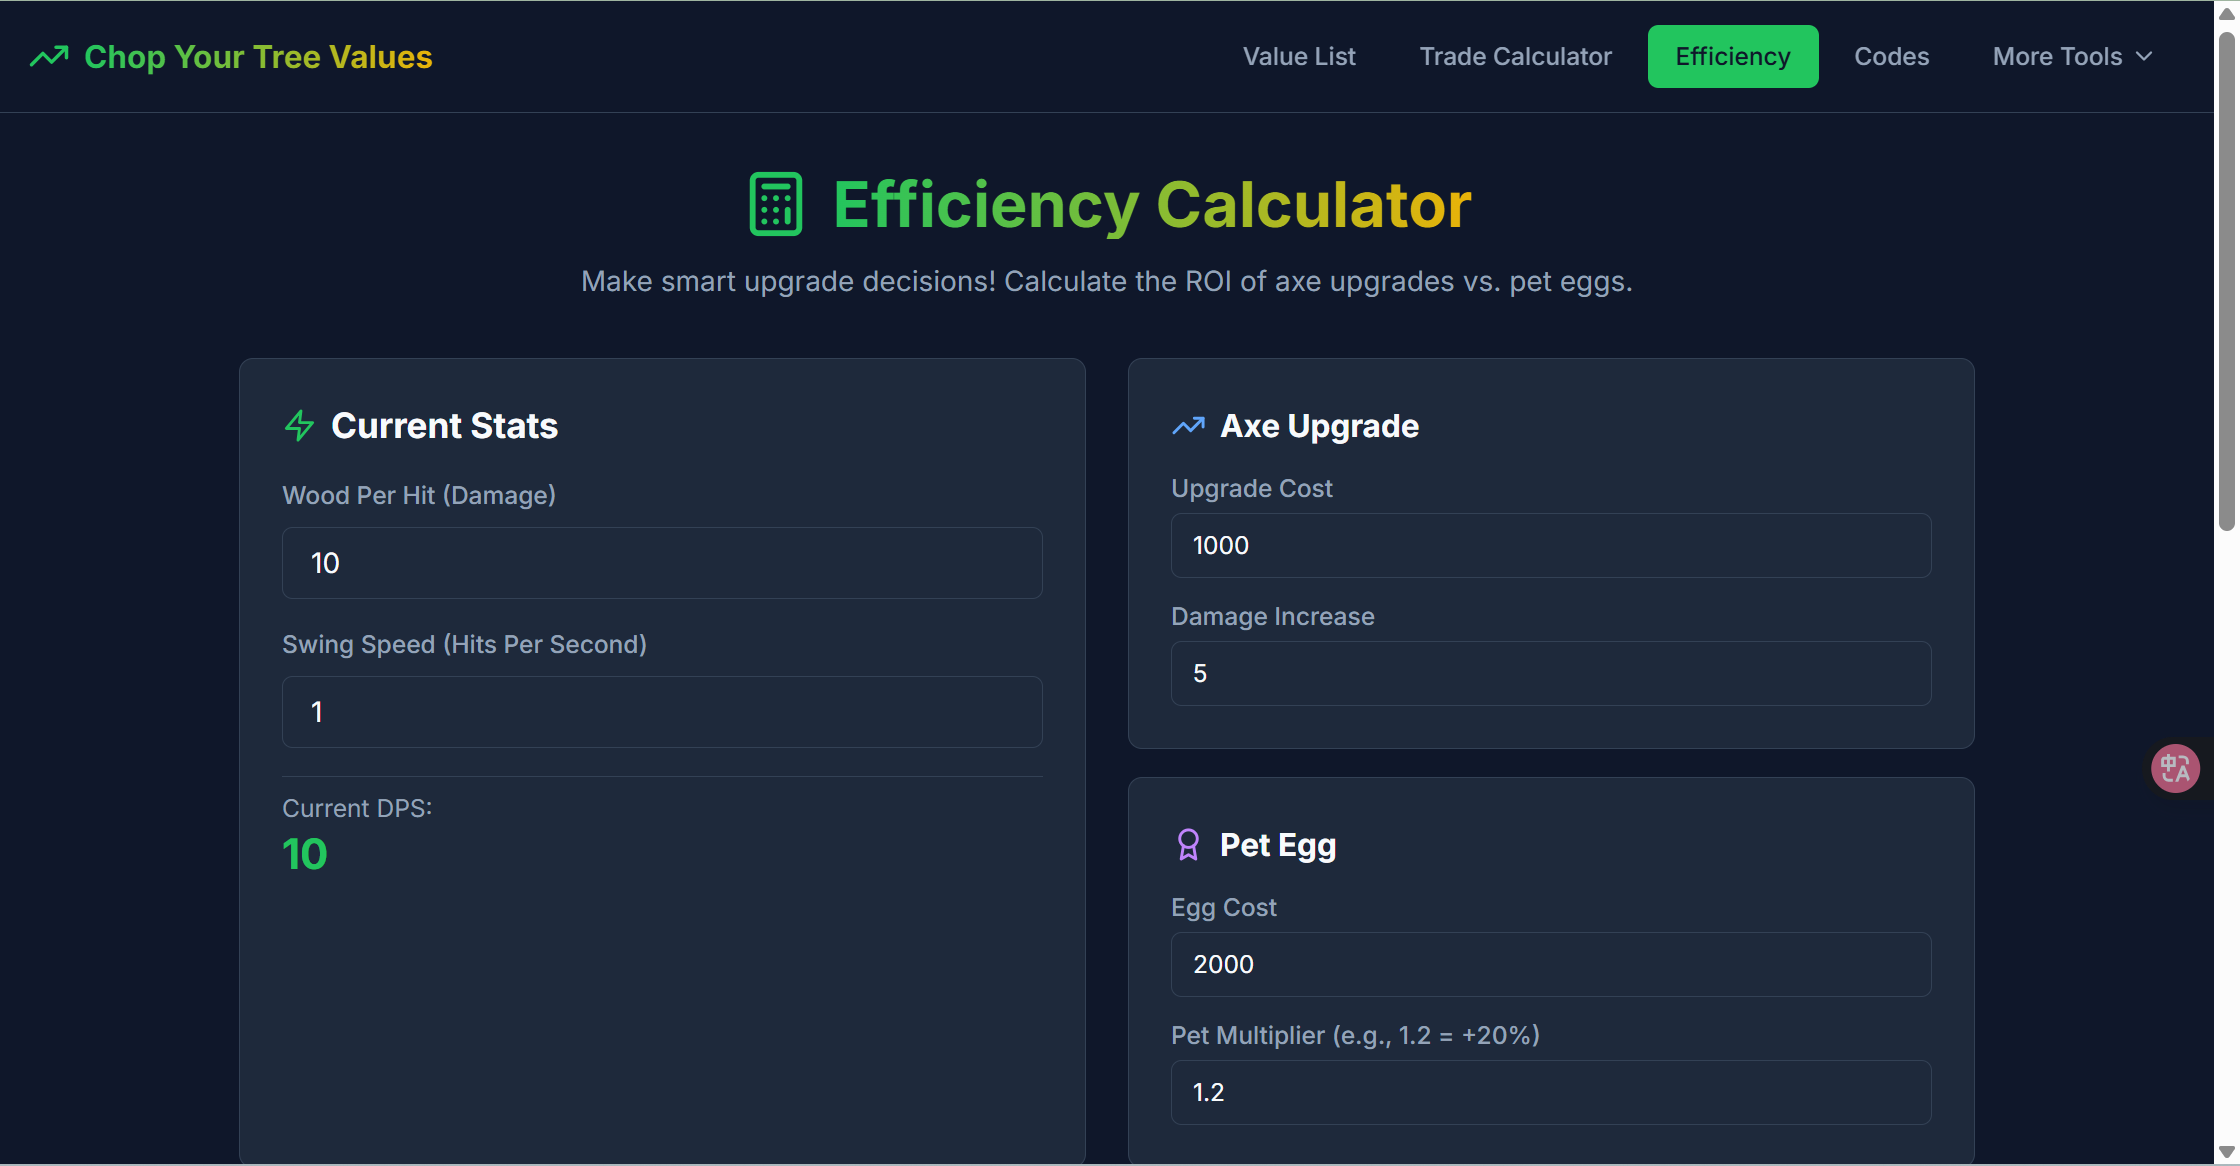Screen dimensions: 2240x1166
Task: Collapse the More Tools menu arrow
Action: (2145, 57)
